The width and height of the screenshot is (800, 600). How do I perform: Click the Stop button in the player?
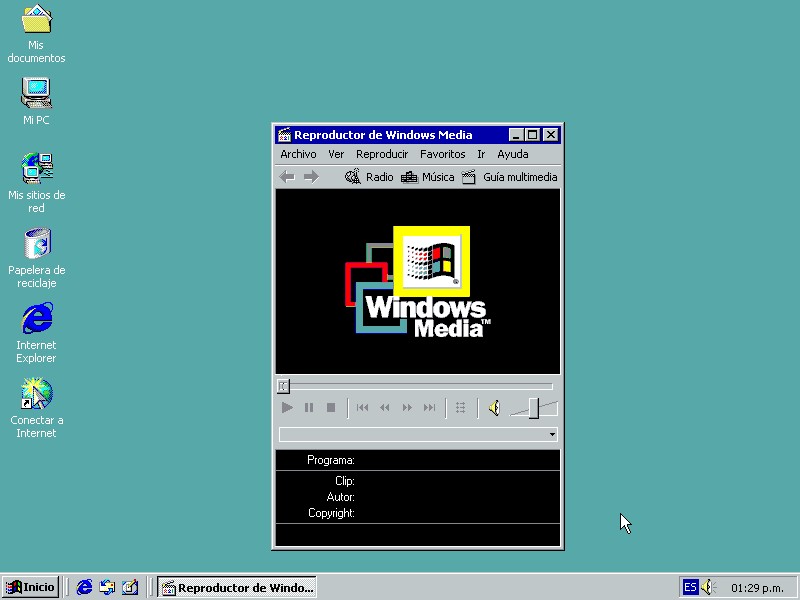click(331, 408)
